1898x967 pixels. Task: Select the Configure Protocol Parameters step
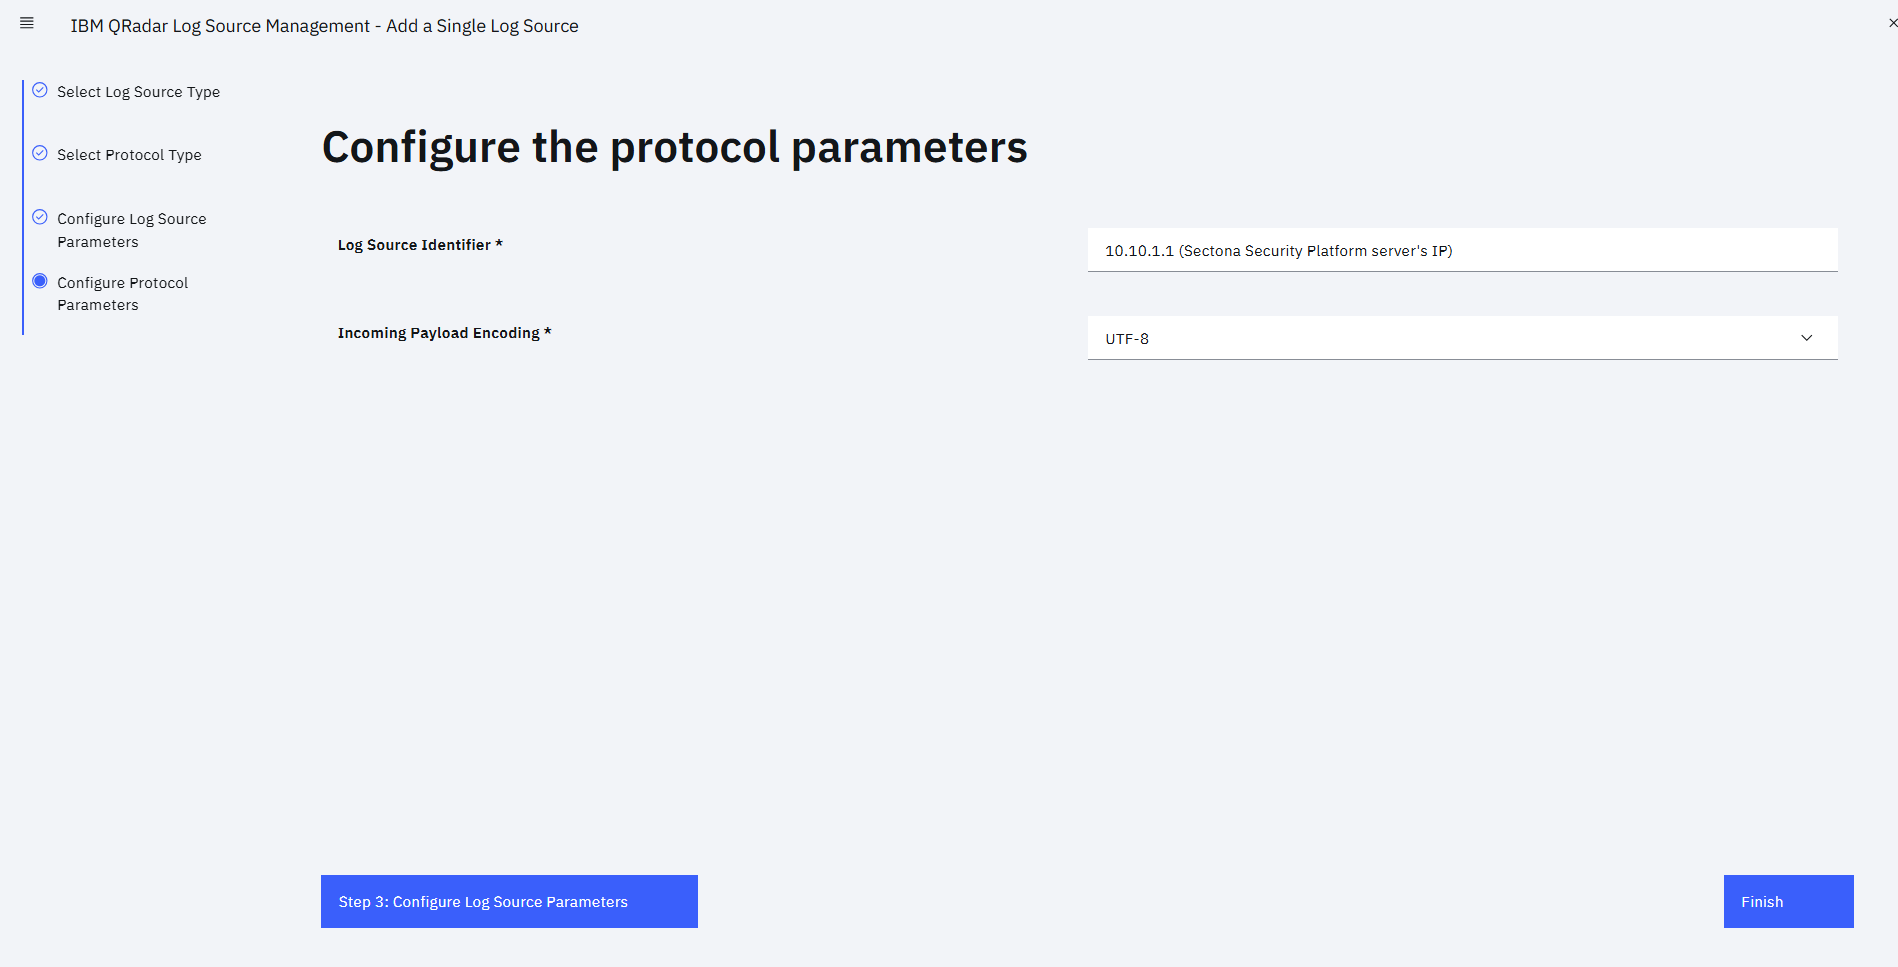121,293
